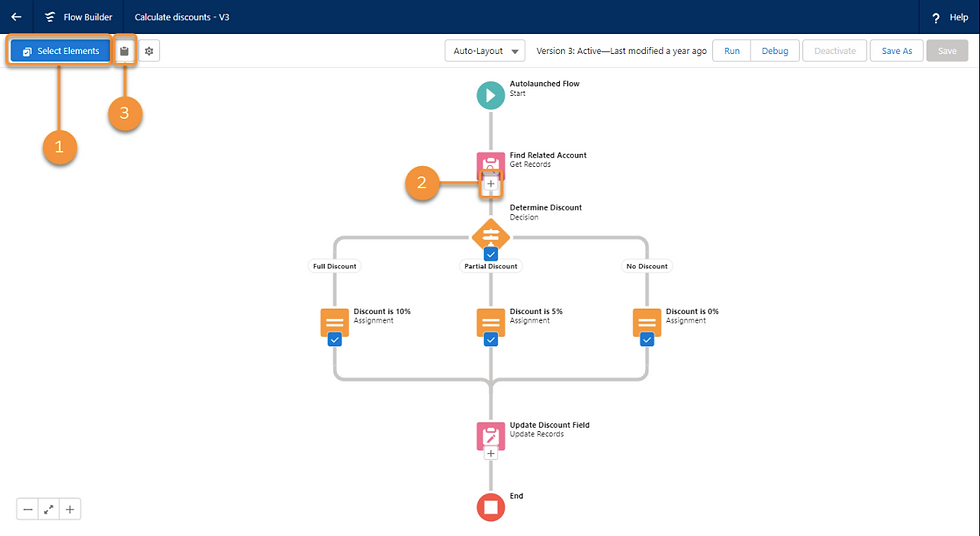Click the Save As button
This screenshot has height=536, width=980.
coord(897,51)
